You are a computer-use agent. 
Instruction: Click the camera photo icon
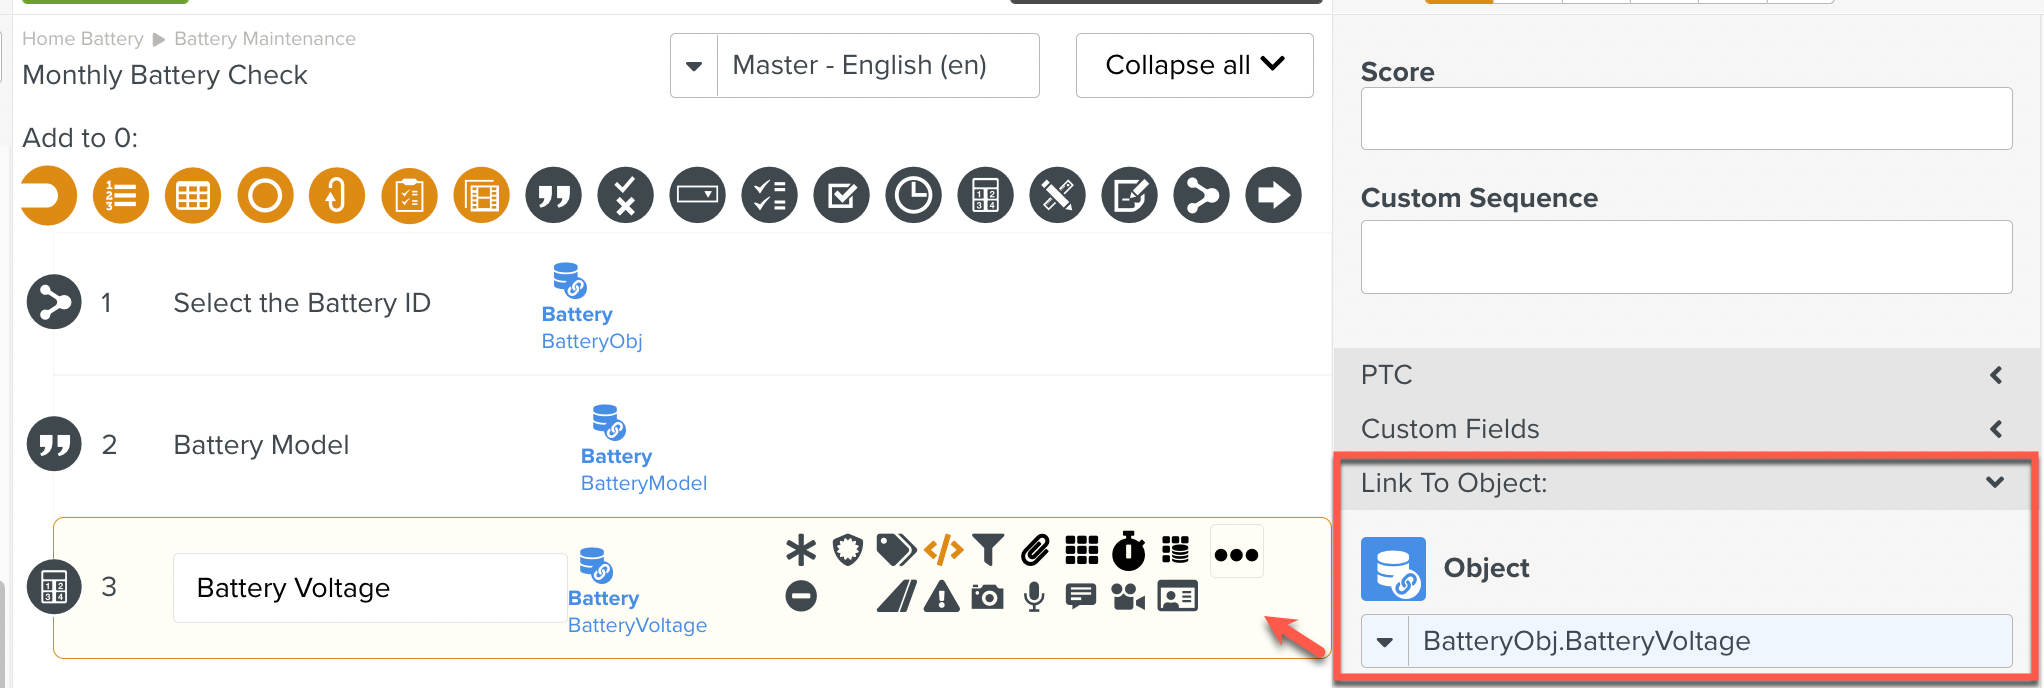pos(987,598)
